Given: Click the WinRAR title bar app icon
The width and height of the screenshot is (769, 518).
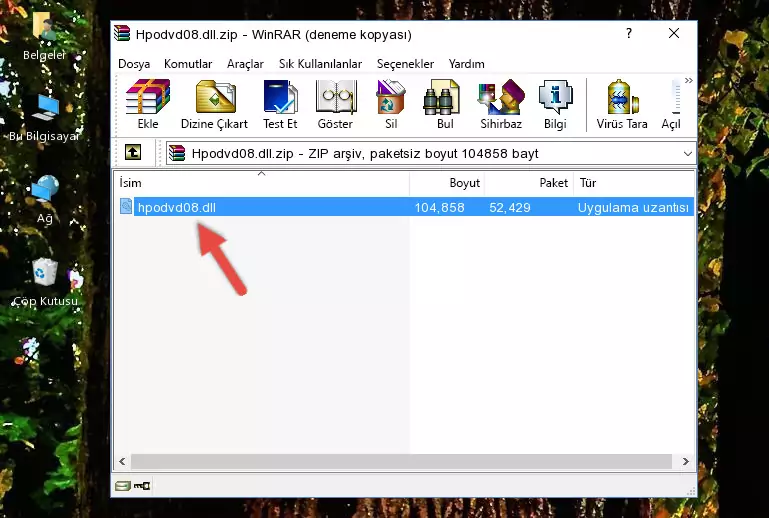Looking at the screenshot, I should 122,33.
